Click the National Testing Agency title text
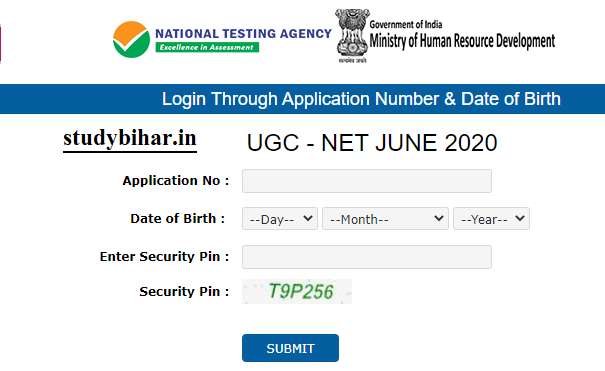The width and height of the screenshot is (605, 371). point(243,34)
